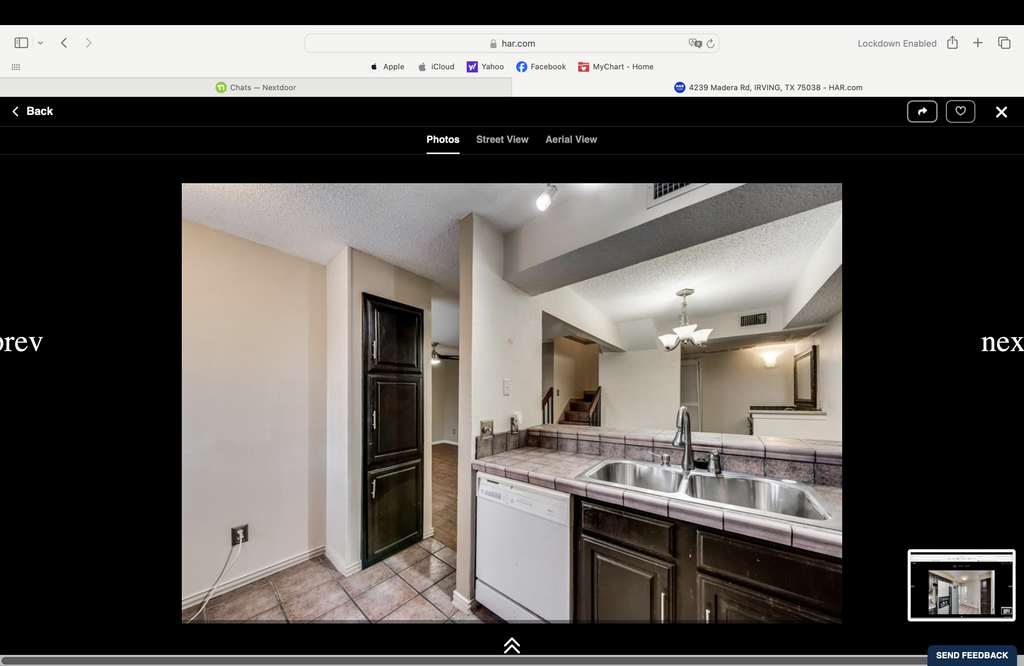The height and width of the screenshot is (666, 1024).
Task: Switch to the Chats — Nextdoor tab
Action: 256,87
